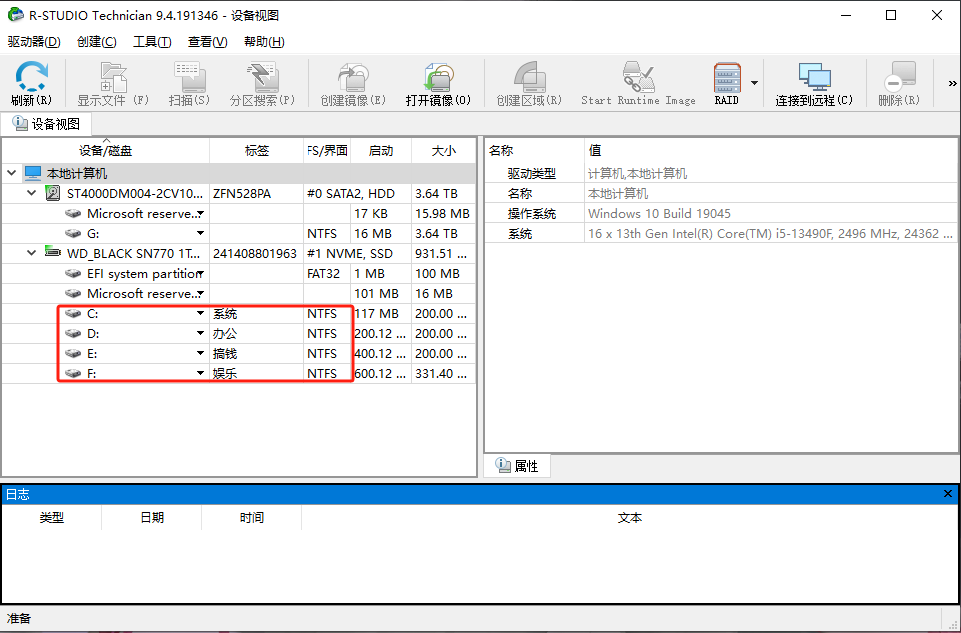Collapse the WD_BLACK SN770 drive entry
Viewport: 961px width, 633px height.
30,253
